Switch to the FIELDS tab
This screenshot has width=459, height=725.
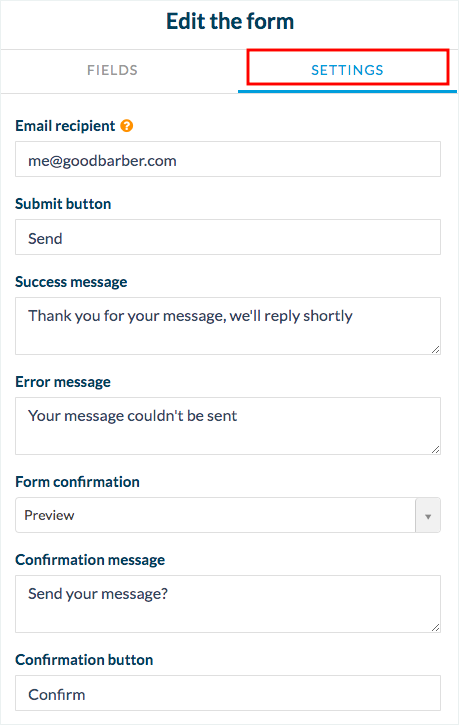coord(112,70)
